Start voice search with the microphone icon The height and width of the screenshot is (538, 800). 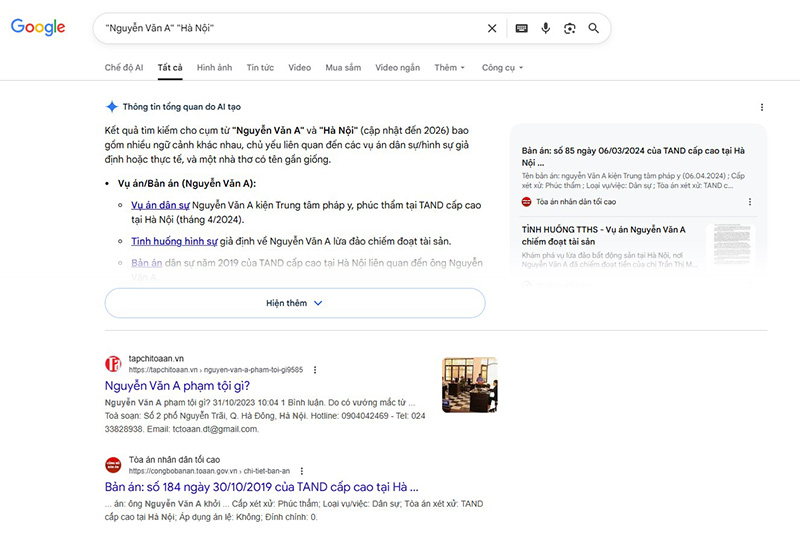pos(545,28)
